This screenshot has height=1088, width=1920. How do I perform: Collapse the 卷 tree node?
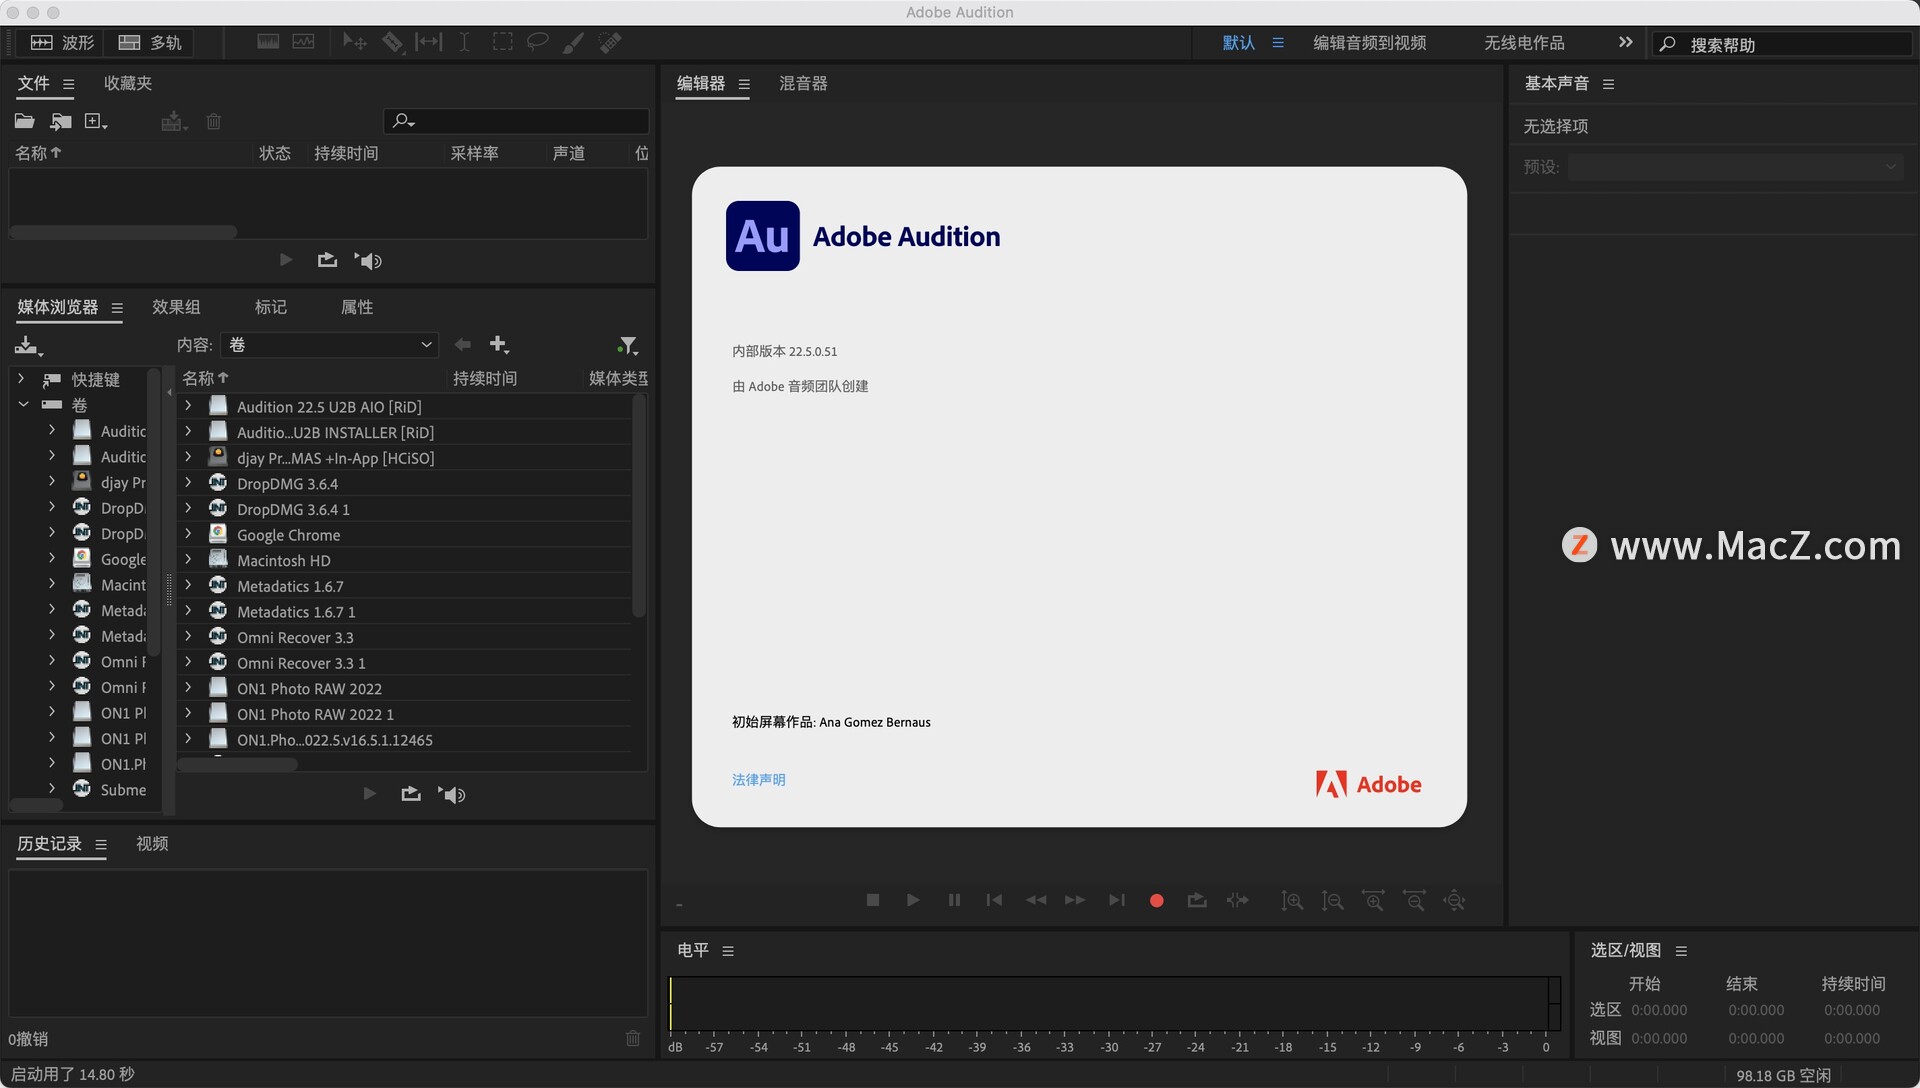(x=23, y=405)
